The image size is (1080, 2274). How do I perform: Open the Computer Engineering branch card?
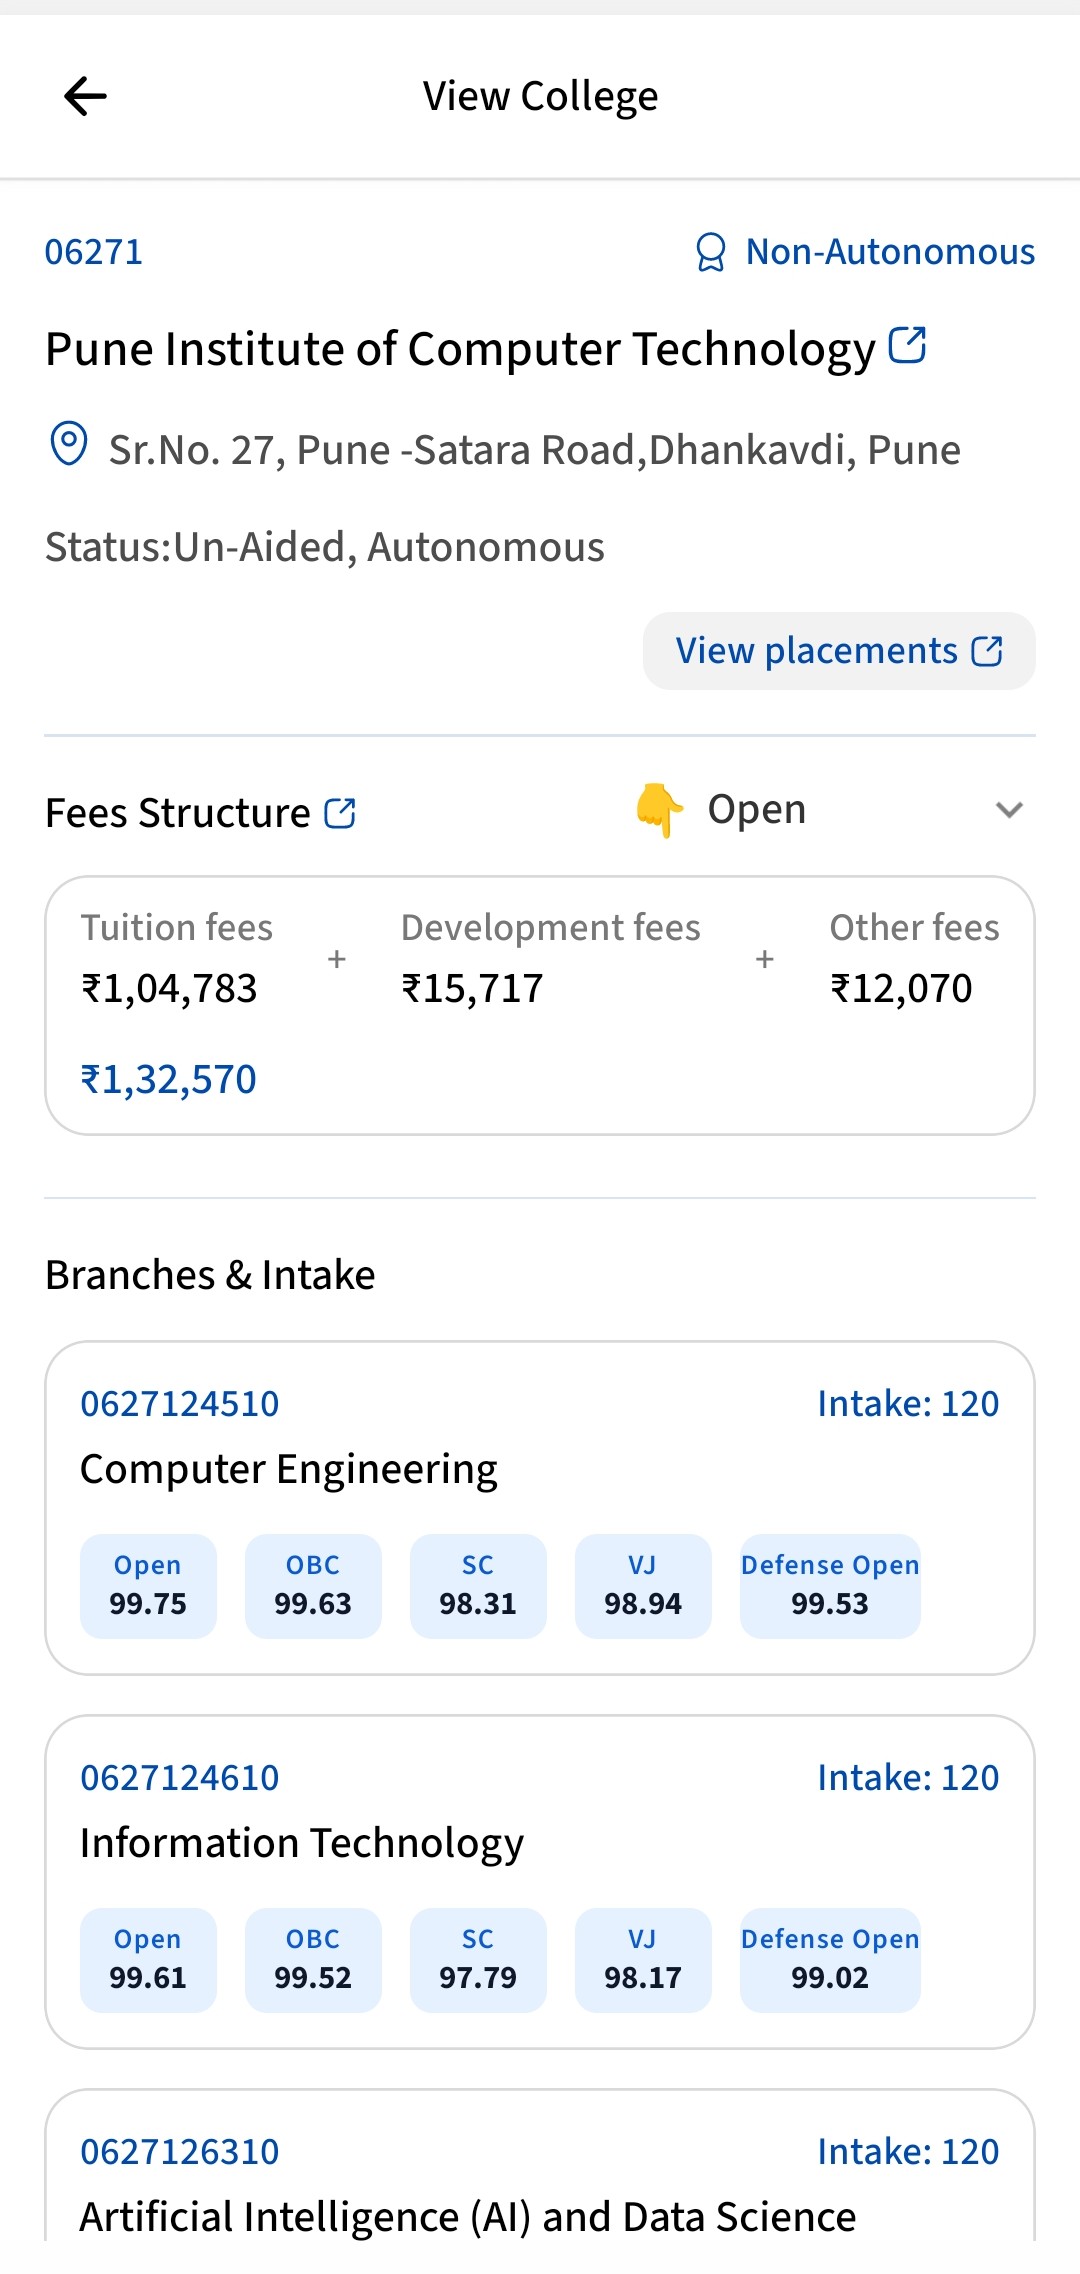click(540, 1508)
